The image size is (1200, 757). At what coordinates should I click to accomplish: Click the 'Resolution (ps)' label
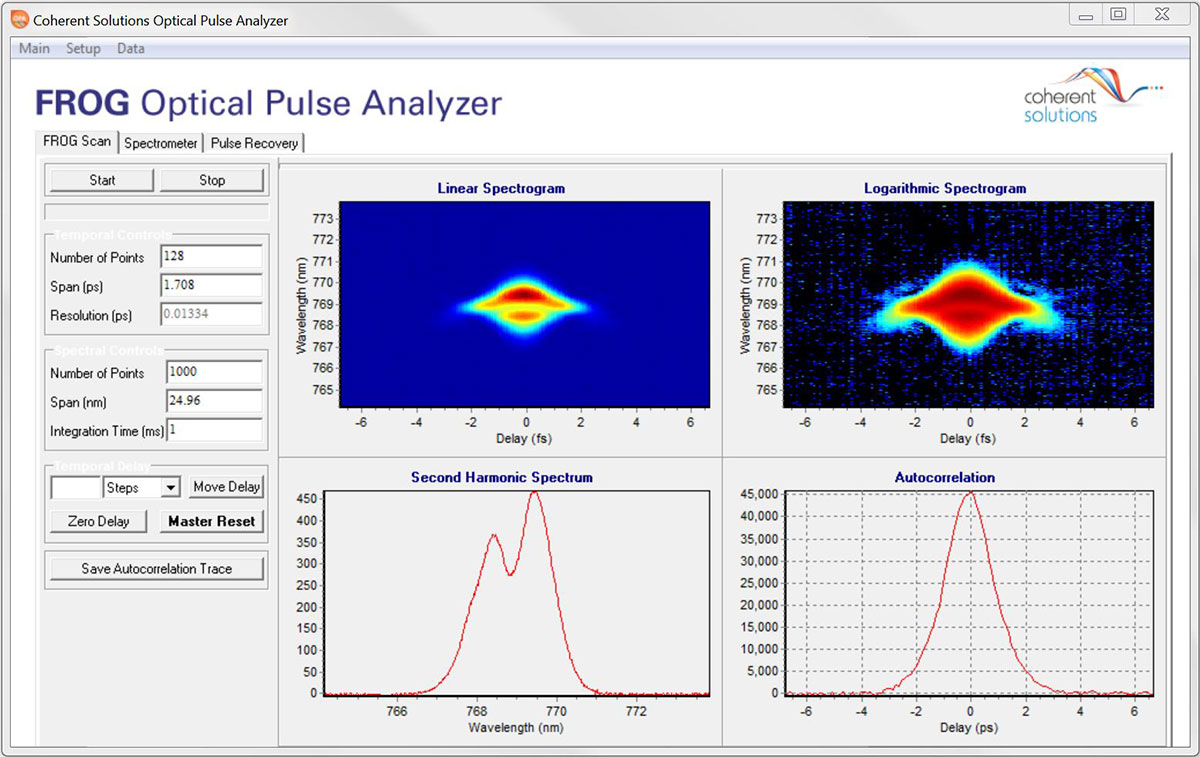coord(91,315)
